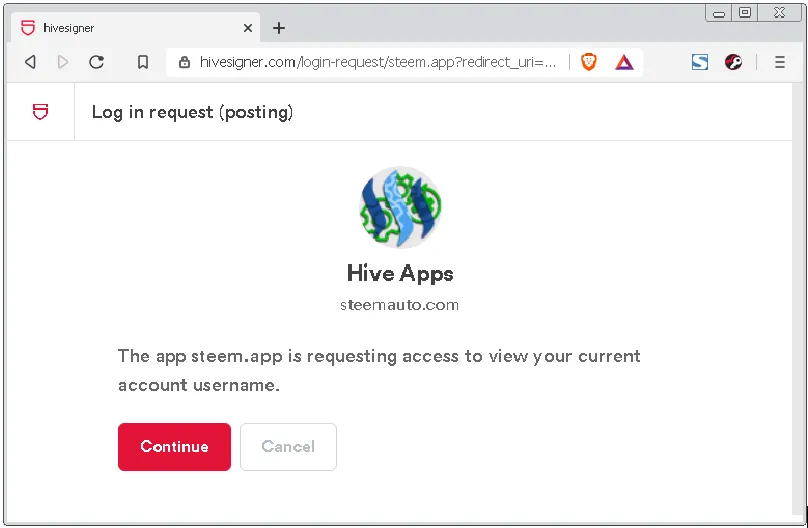Click the blue S extension icon
The image size is (808, 528).
pos(699,62)
